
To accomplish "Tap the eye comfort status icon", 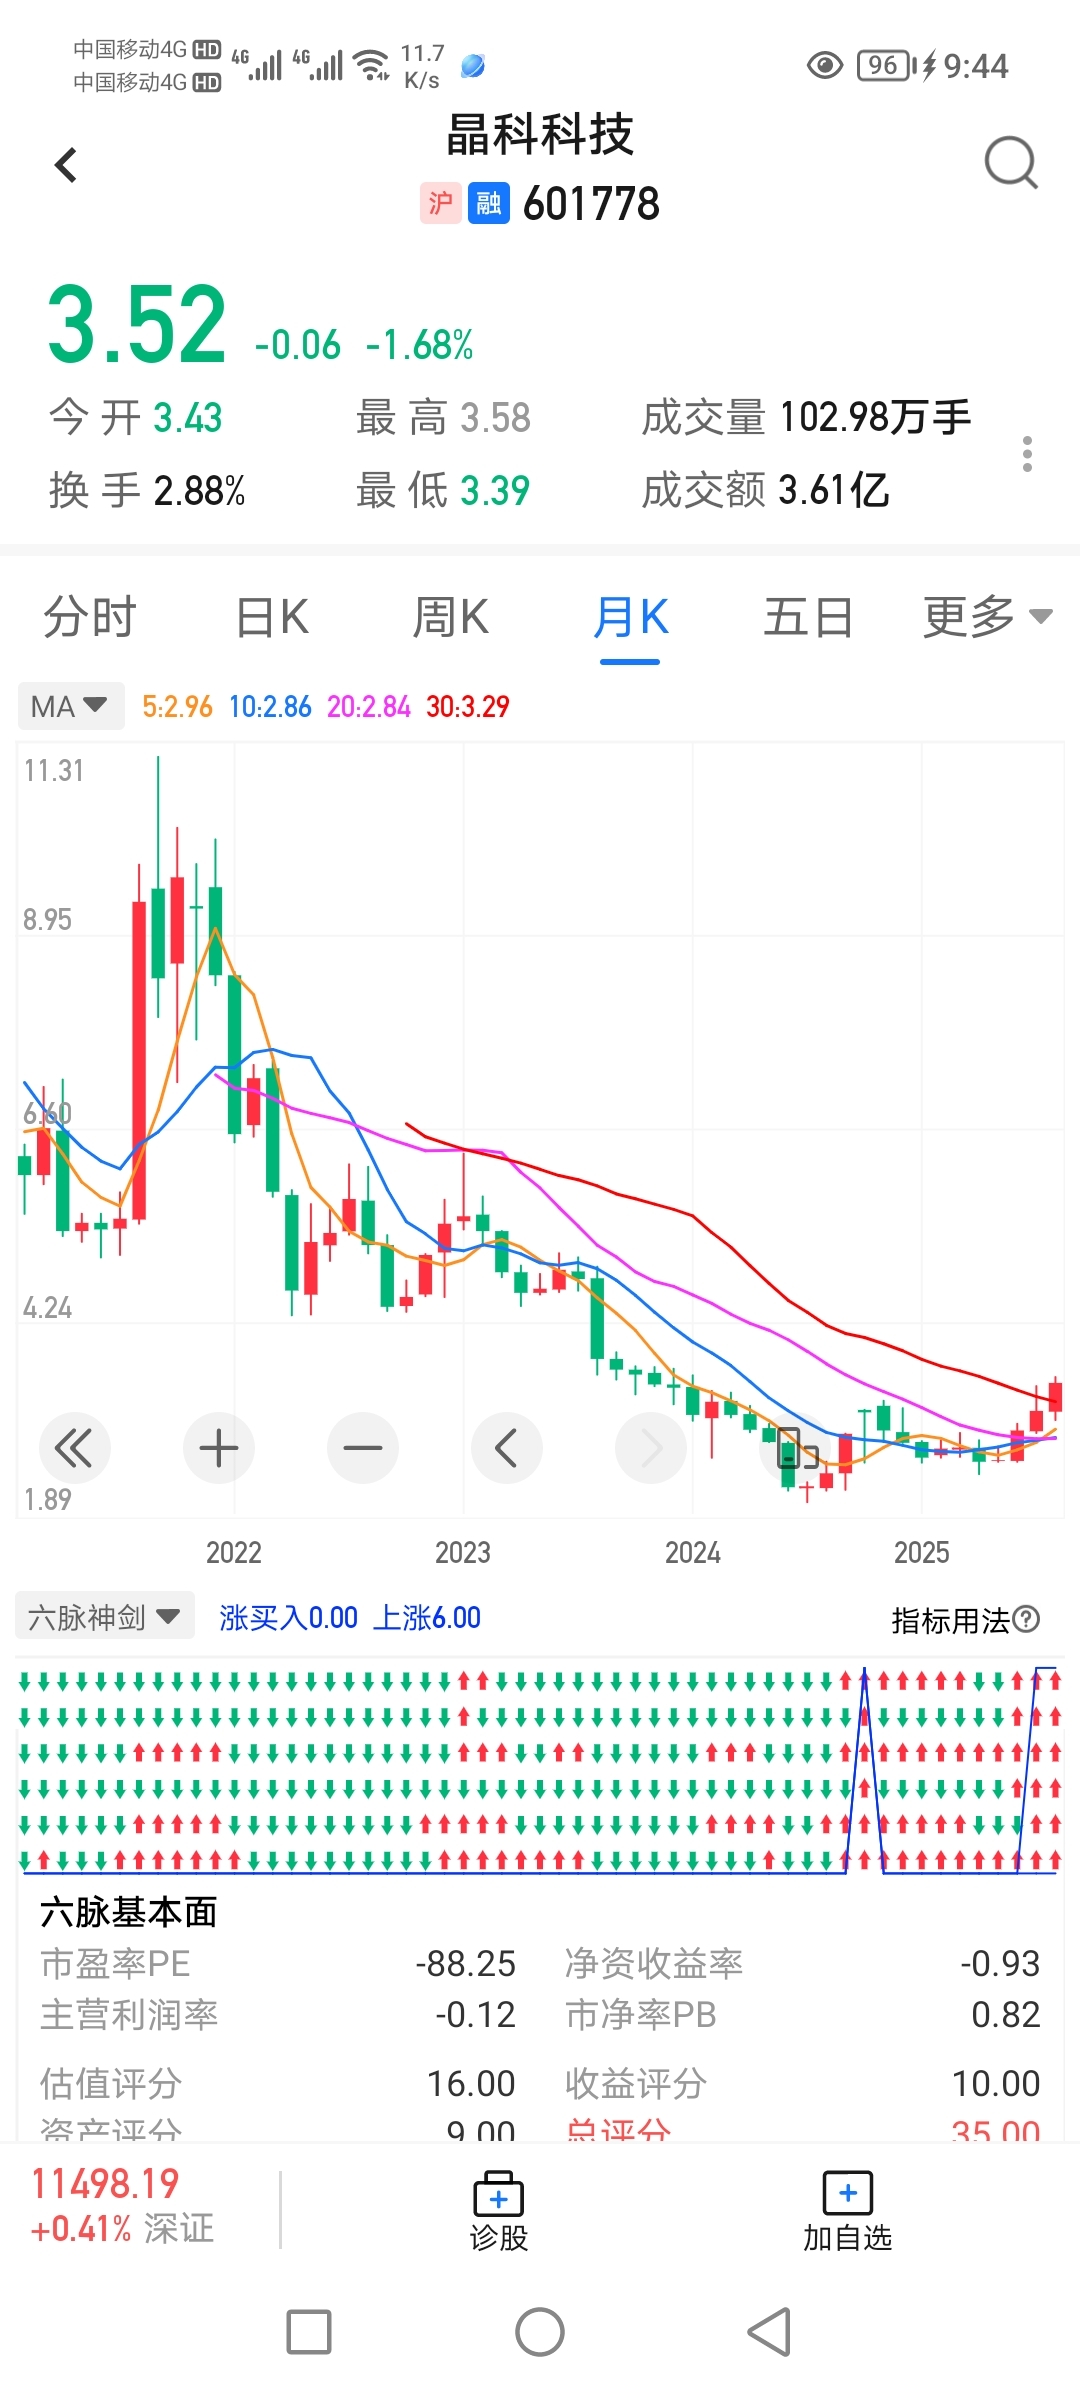I will (825, 66).
